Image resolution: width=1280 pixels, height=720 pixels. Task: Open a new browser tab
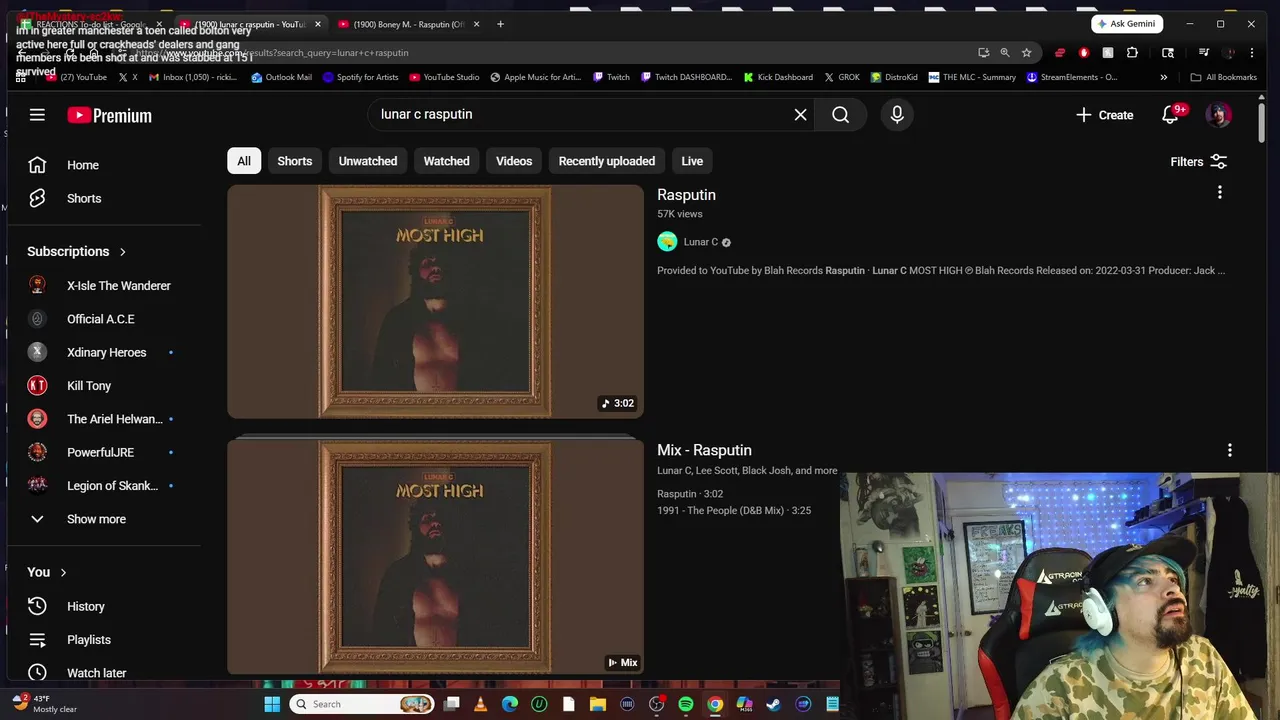pos(500,24)
